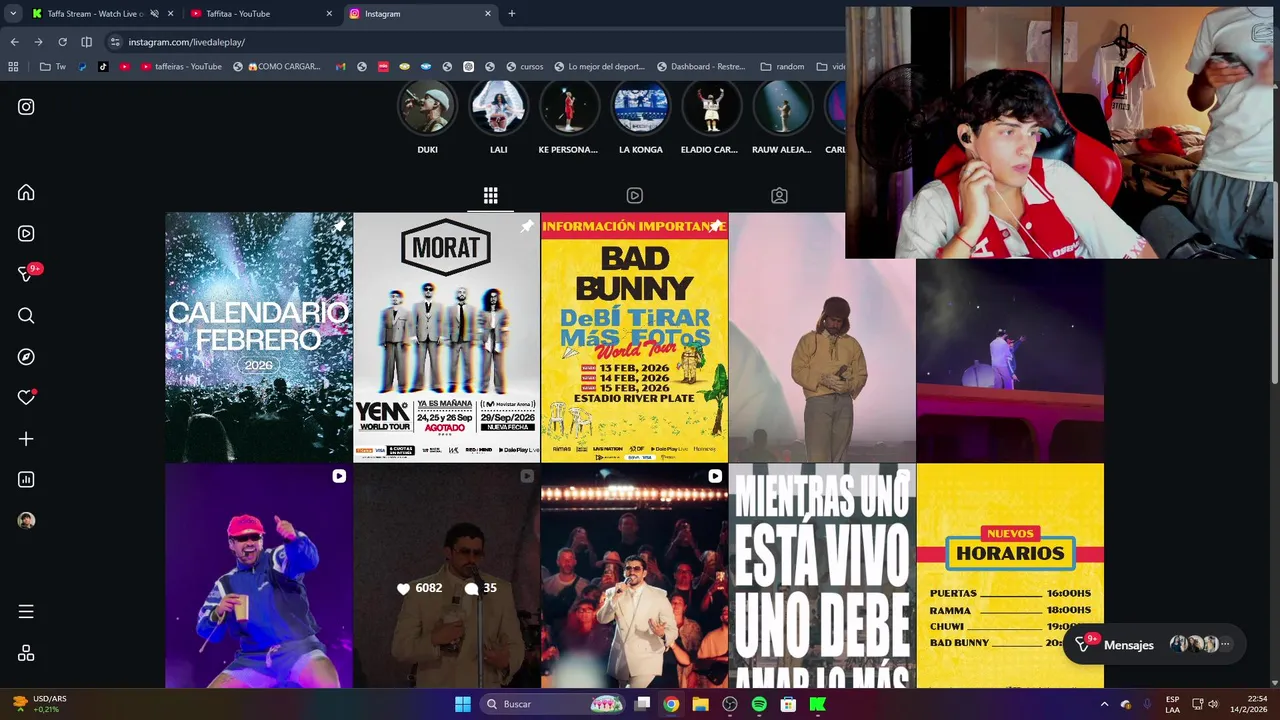View site information icon in address bar

coord(115,42)
